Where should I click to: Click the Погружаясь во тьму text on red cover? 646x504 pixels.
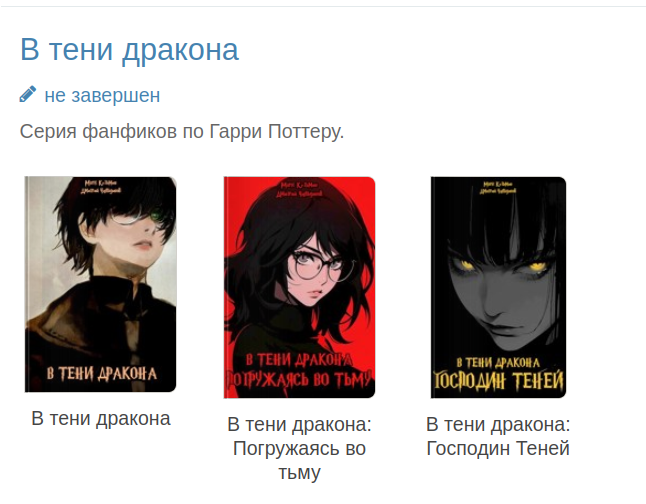pyautogui.click(x=300, y=380)
